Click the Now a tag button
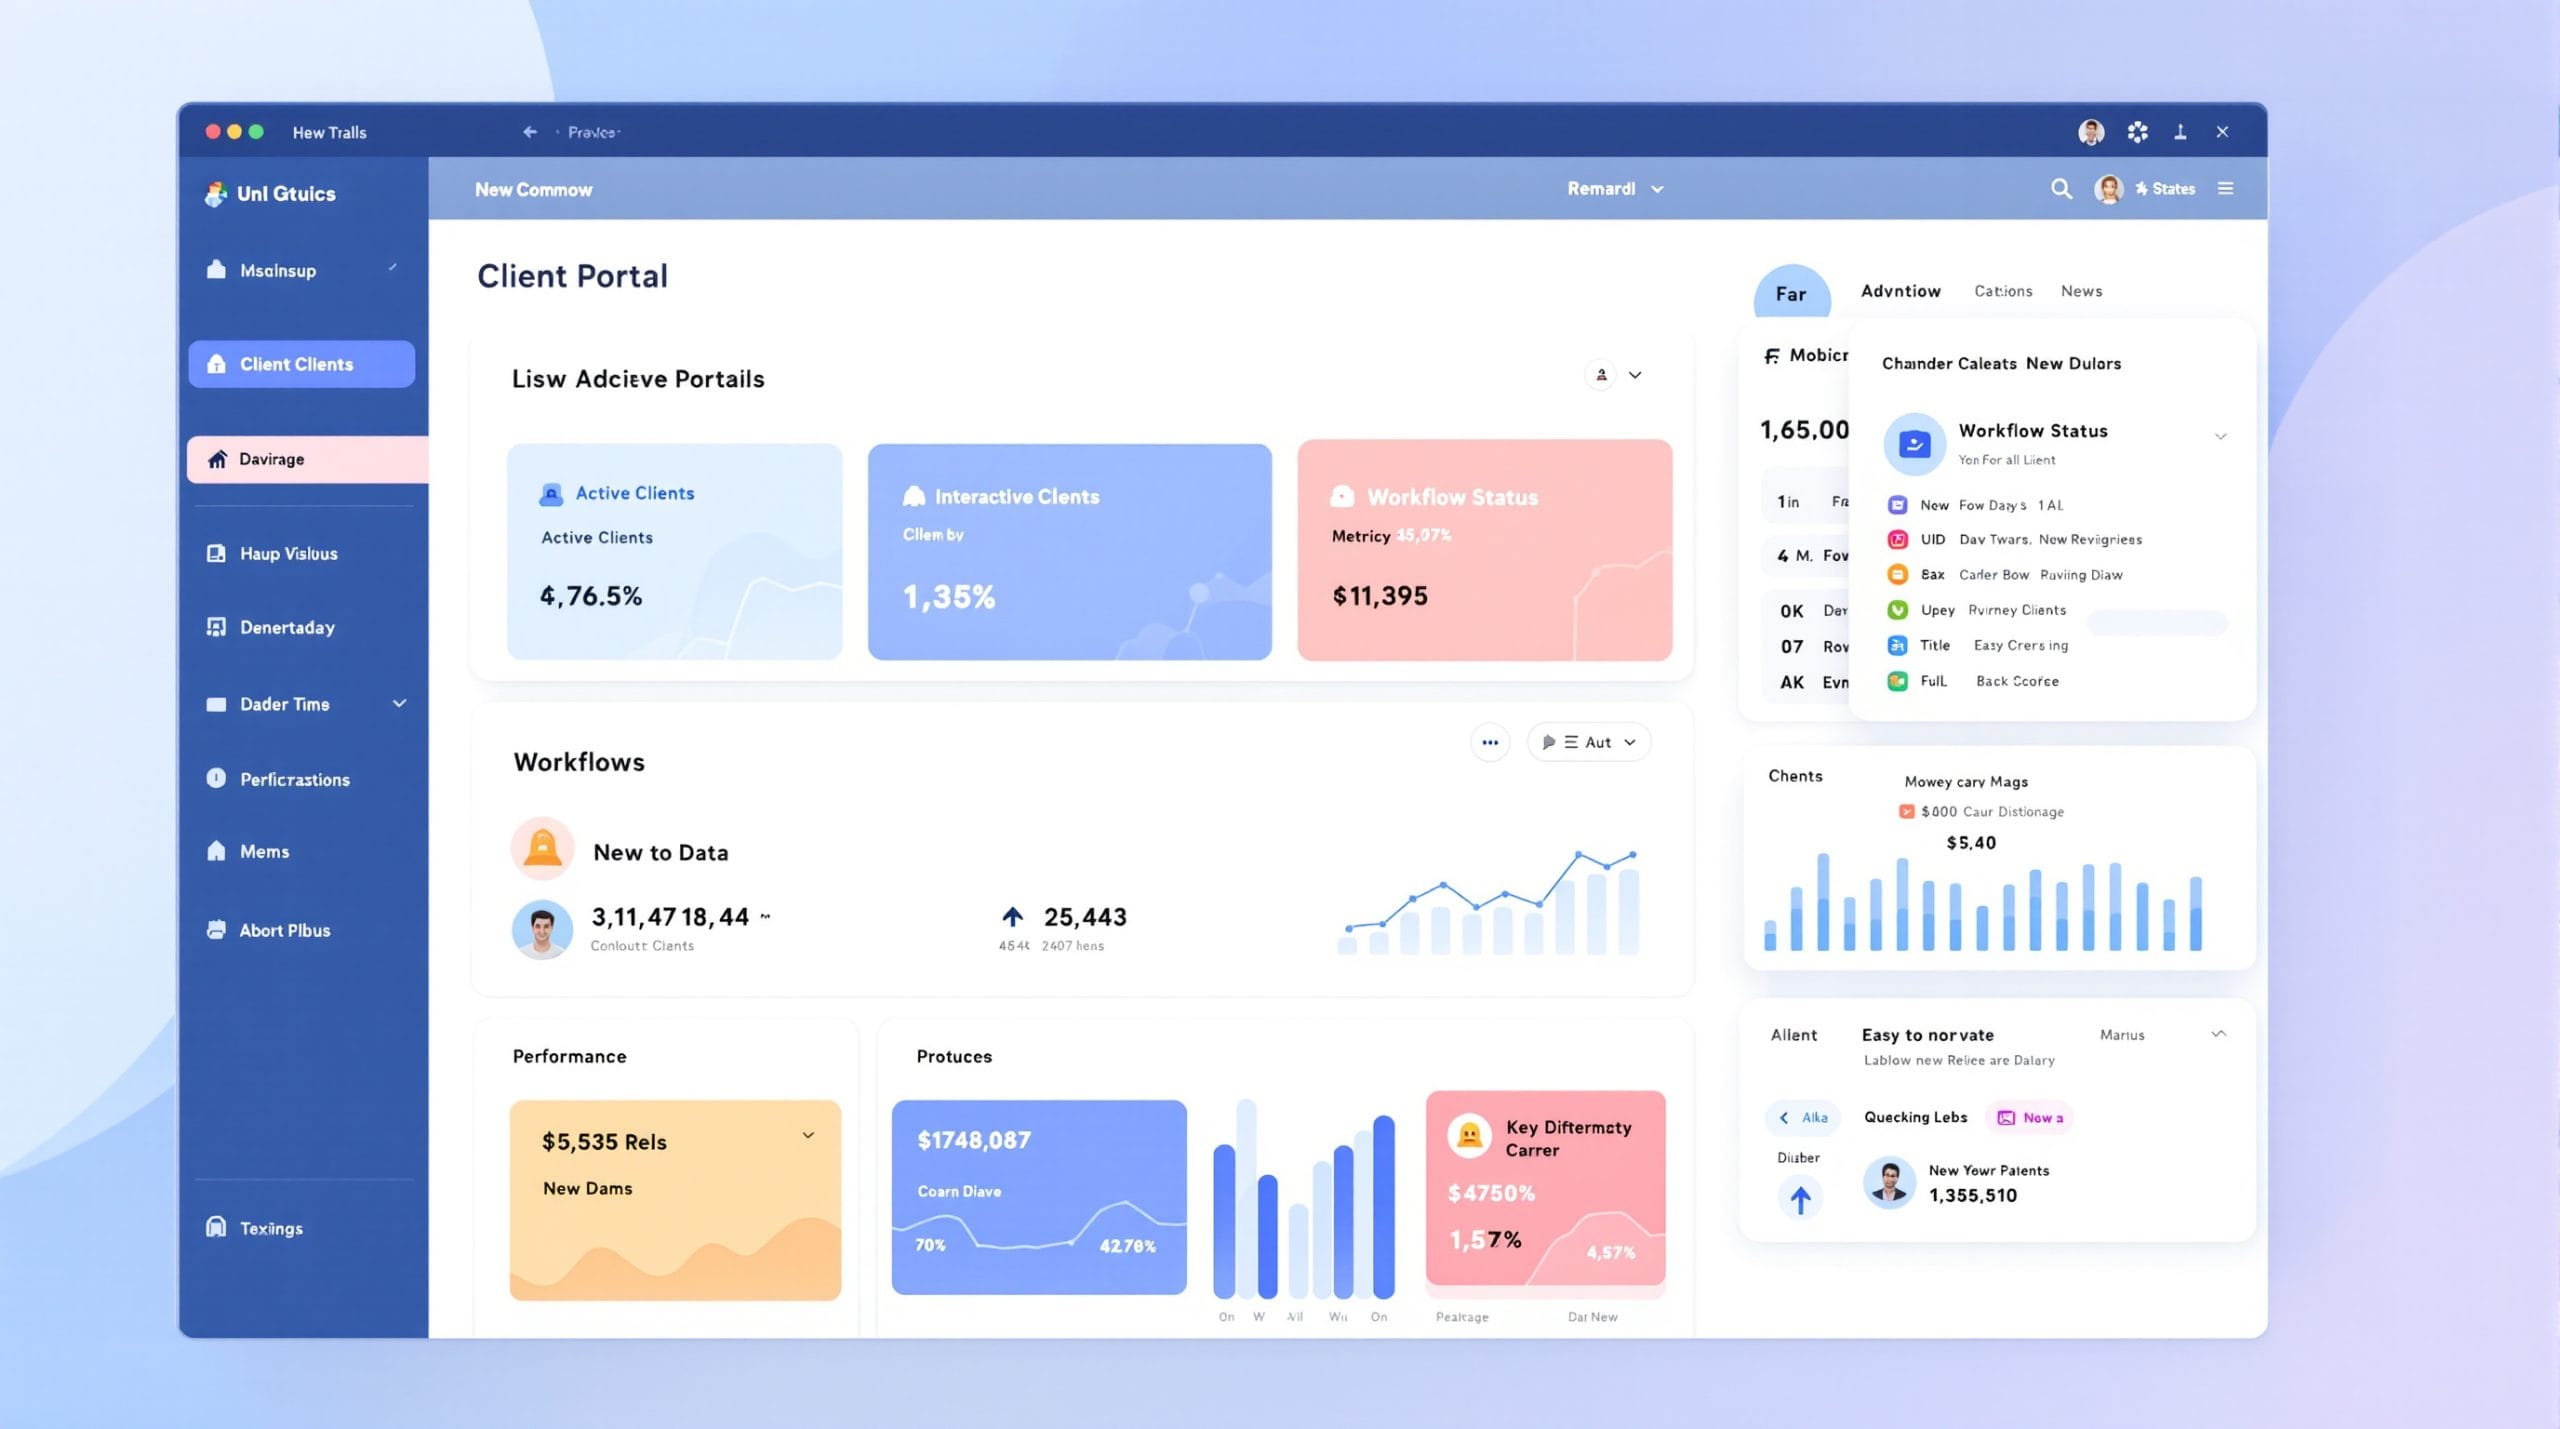2560x1429 pixels. [x=2030, y=1118]
